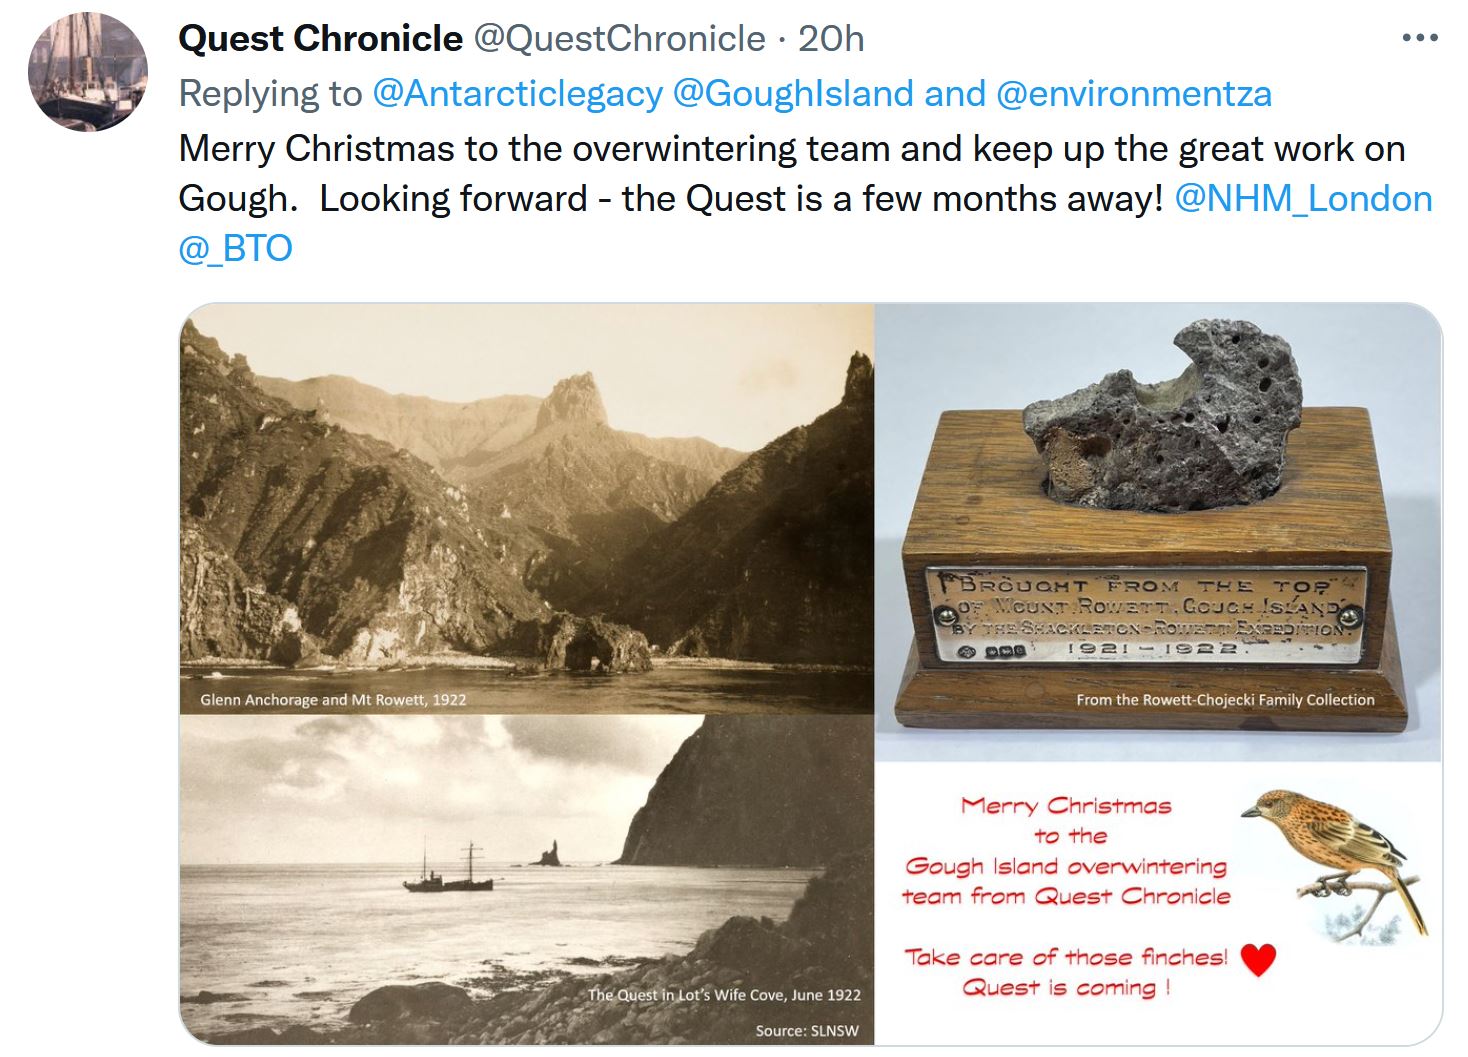Click the red heart on the card

click(1258, 959)
